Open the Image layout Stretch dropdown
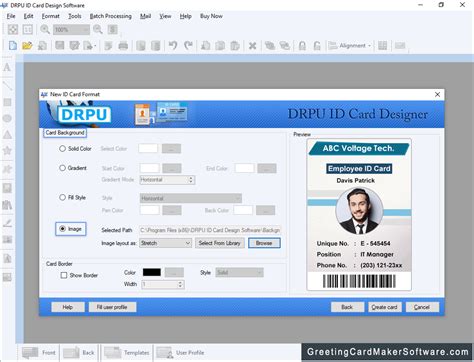Image resolution: width=474 pixels, height=362 pixels. (x=165, y=243)
